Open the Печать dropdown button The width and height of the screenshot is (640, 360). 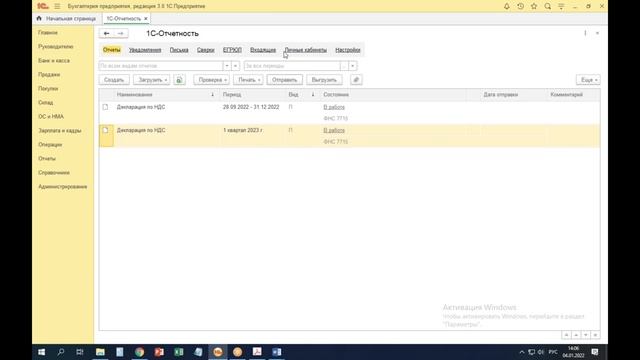[248, 80]
